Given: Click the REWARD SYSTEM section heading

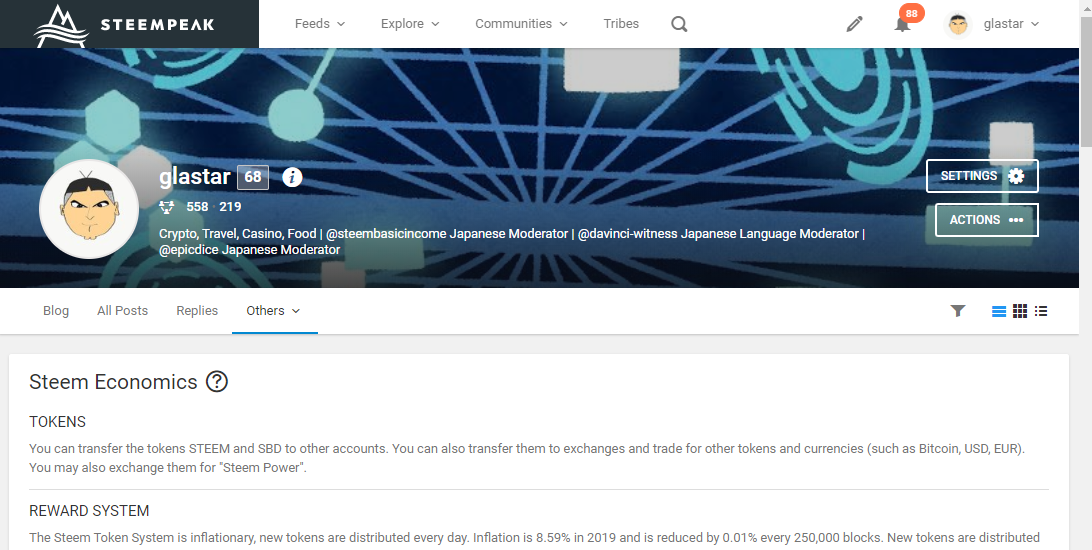Looking at the screenshot, I should coord(89,511).
